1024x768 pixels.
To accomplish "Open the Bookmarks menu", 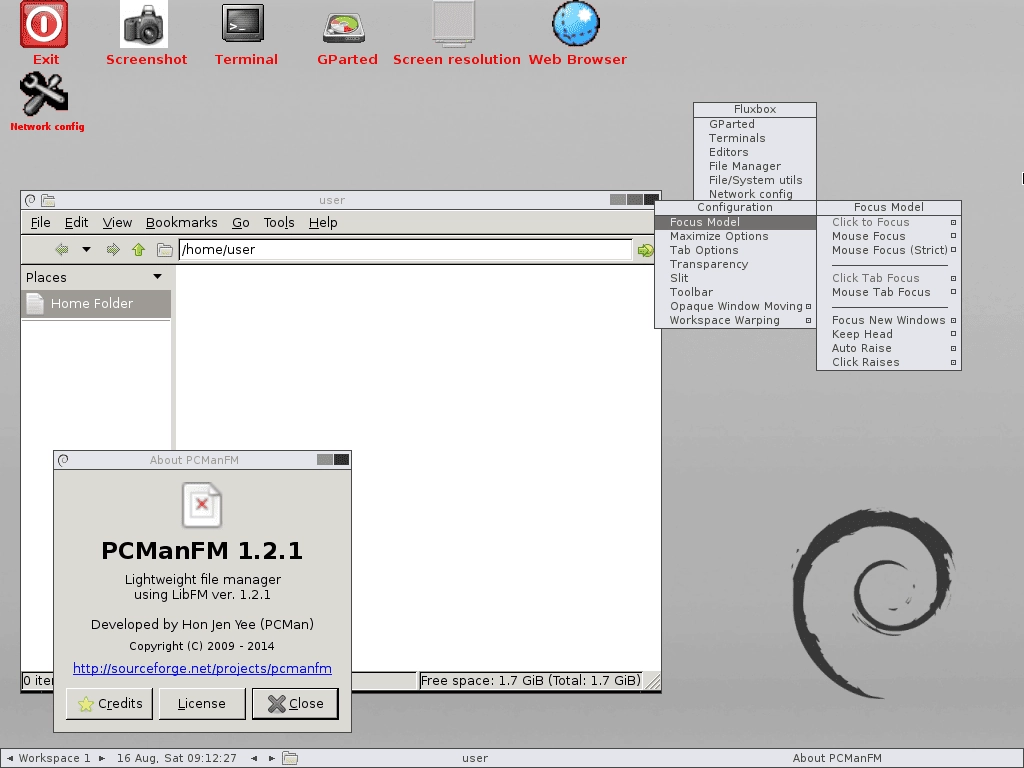I will 182,223.
